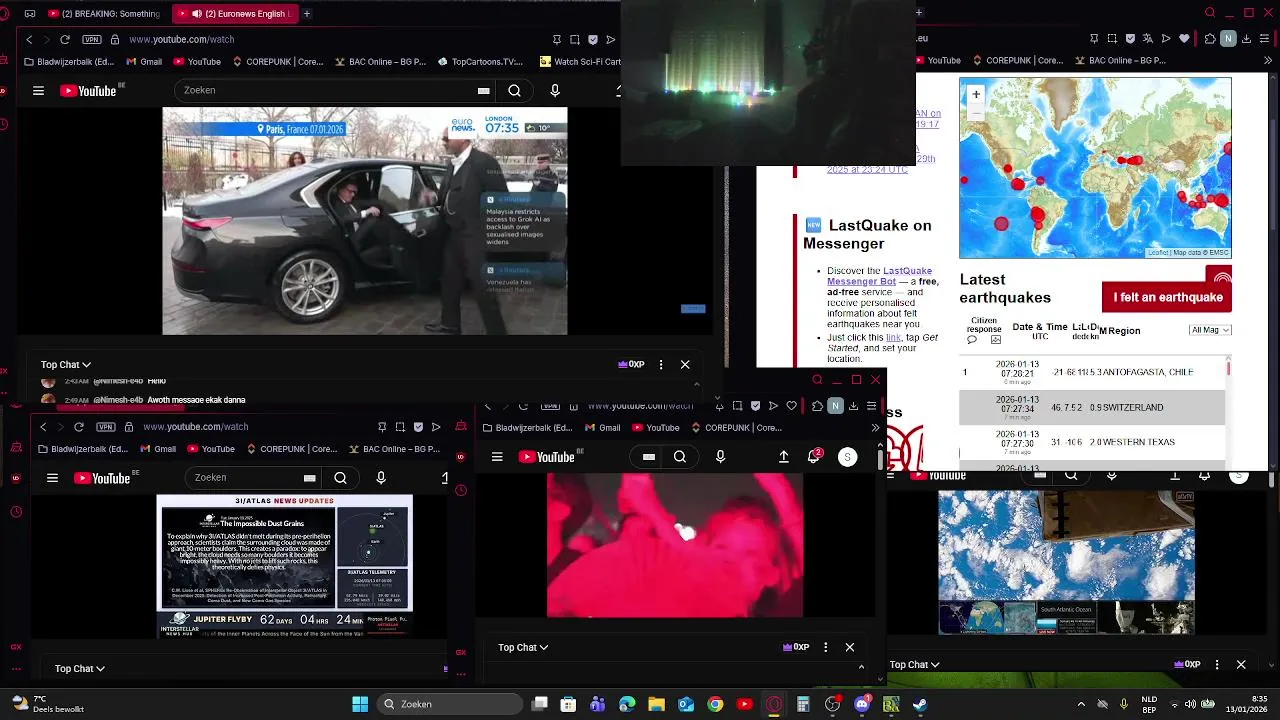1280x720 pixels.
Task: Click the 3I/ATLAS news video player
Action: (x=285, y=566)
